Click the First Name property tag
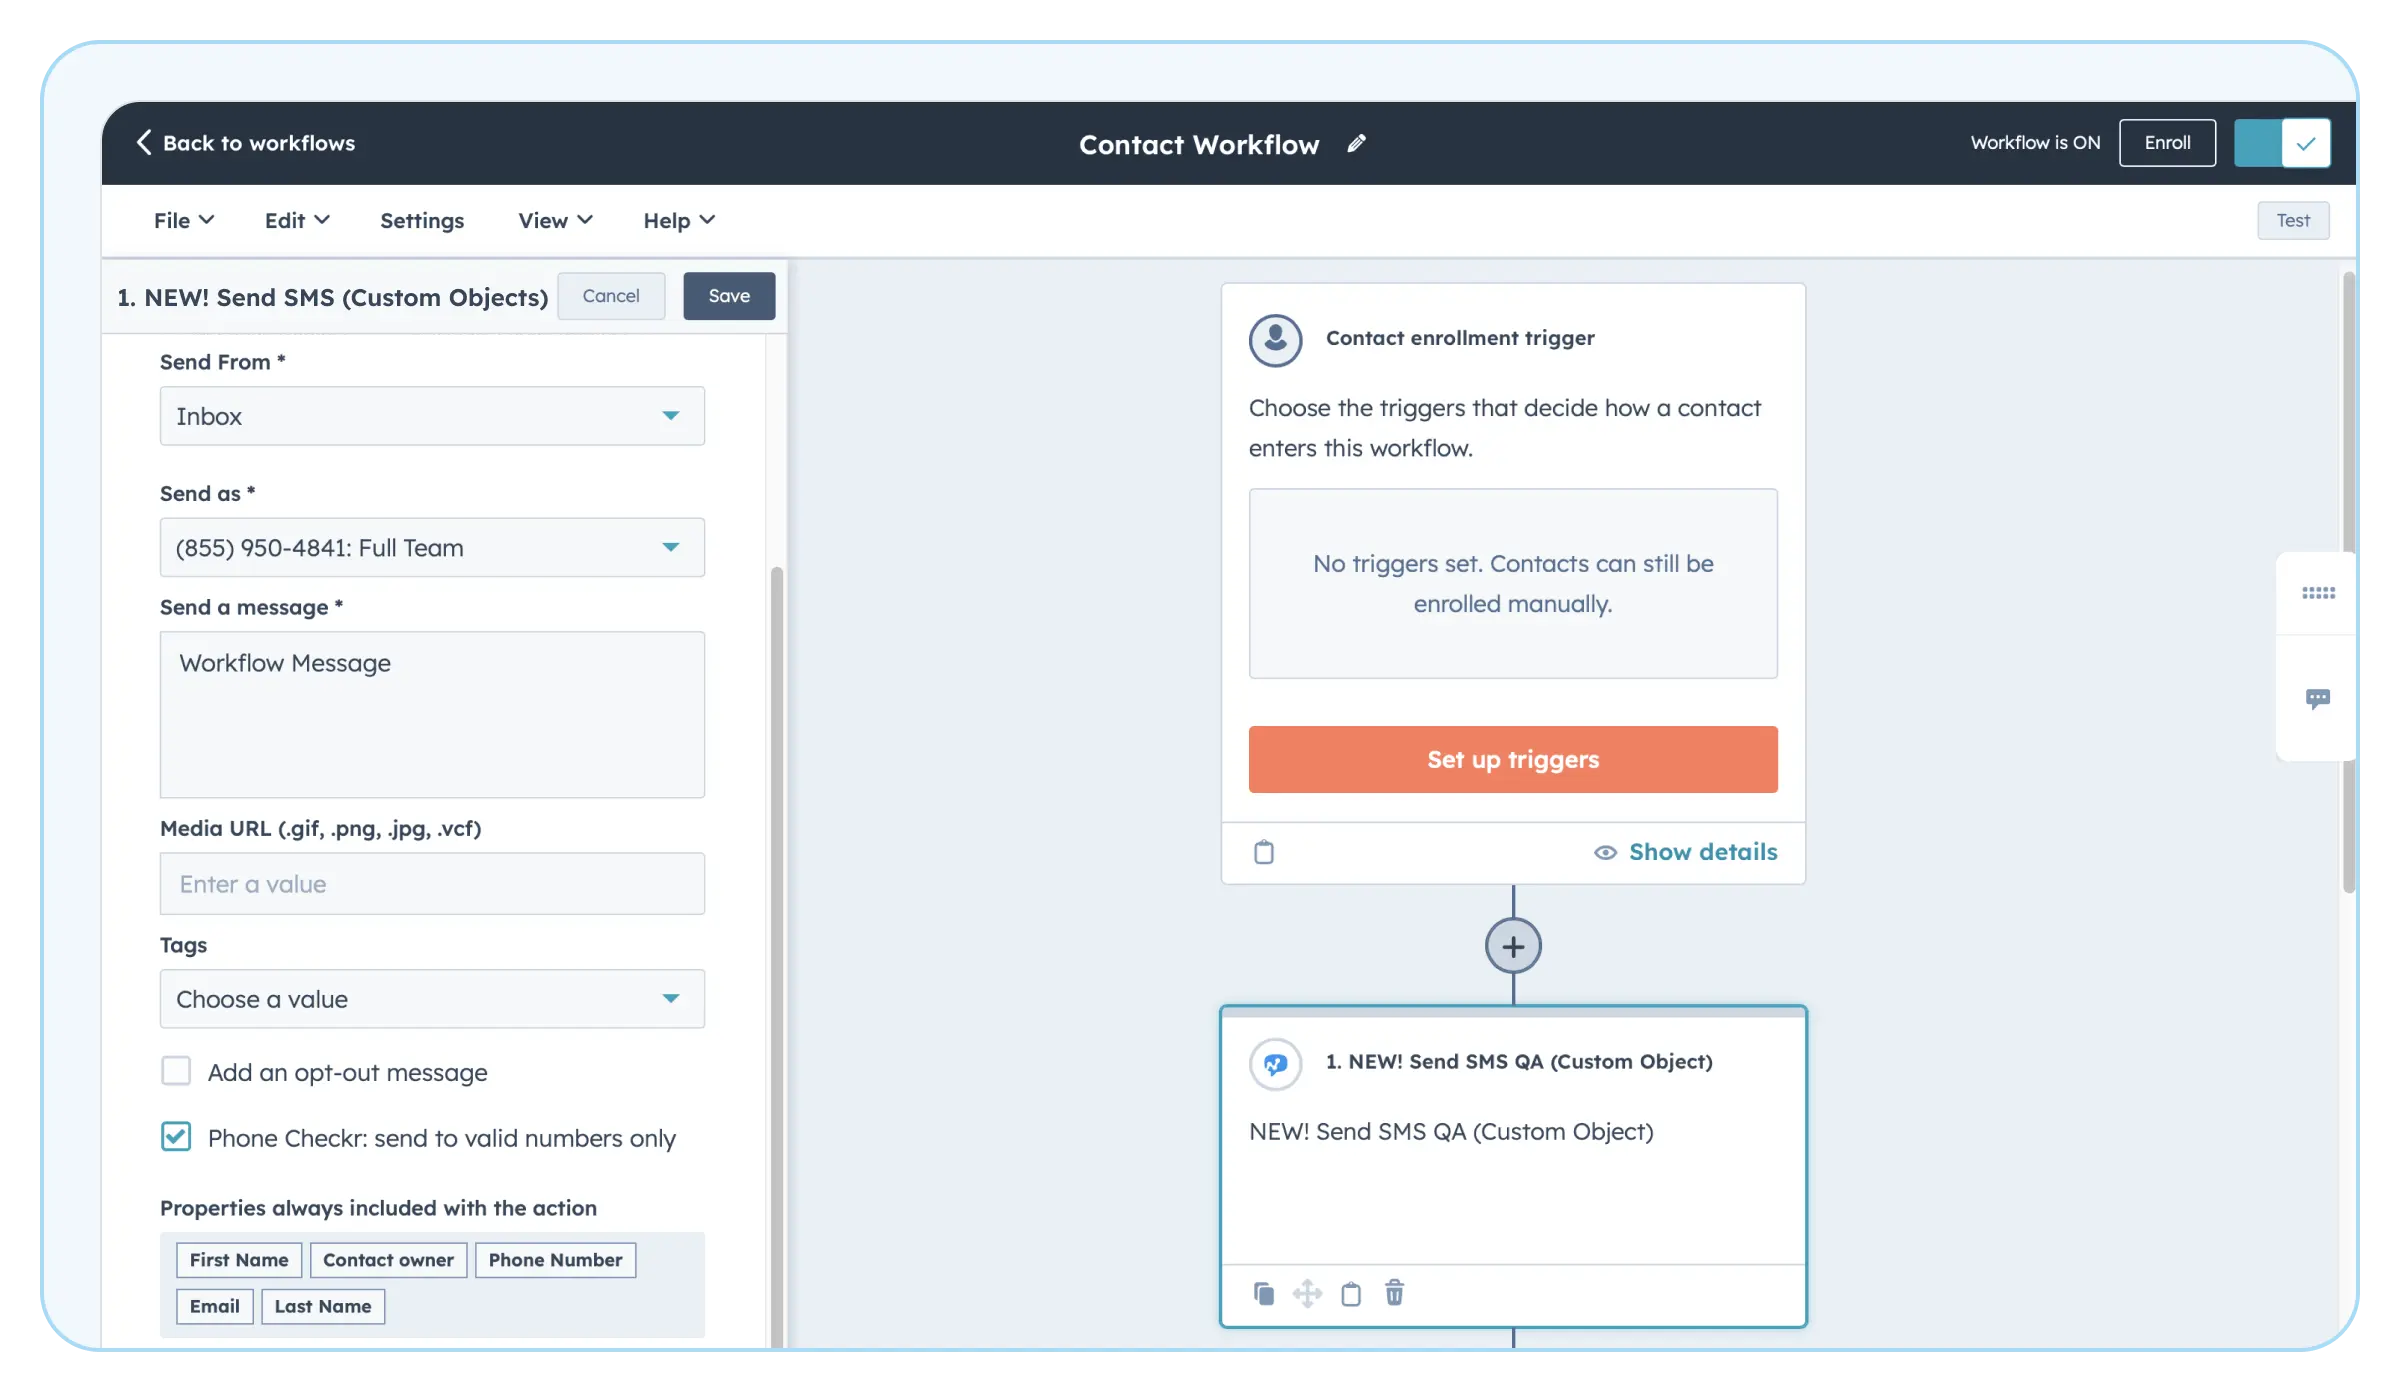The width and height of the screenshot is (2400, 1392). (x=239, y=1260)
